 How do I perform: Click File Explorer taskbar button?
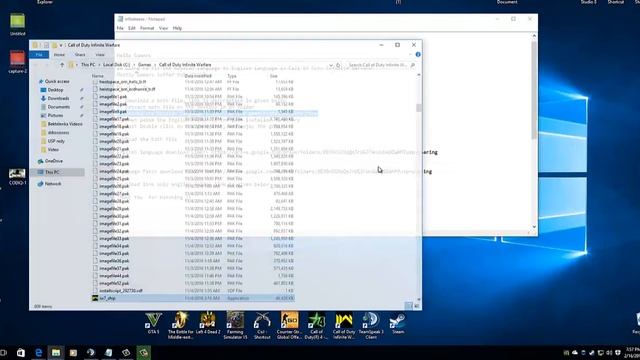[x=56, y=352]
